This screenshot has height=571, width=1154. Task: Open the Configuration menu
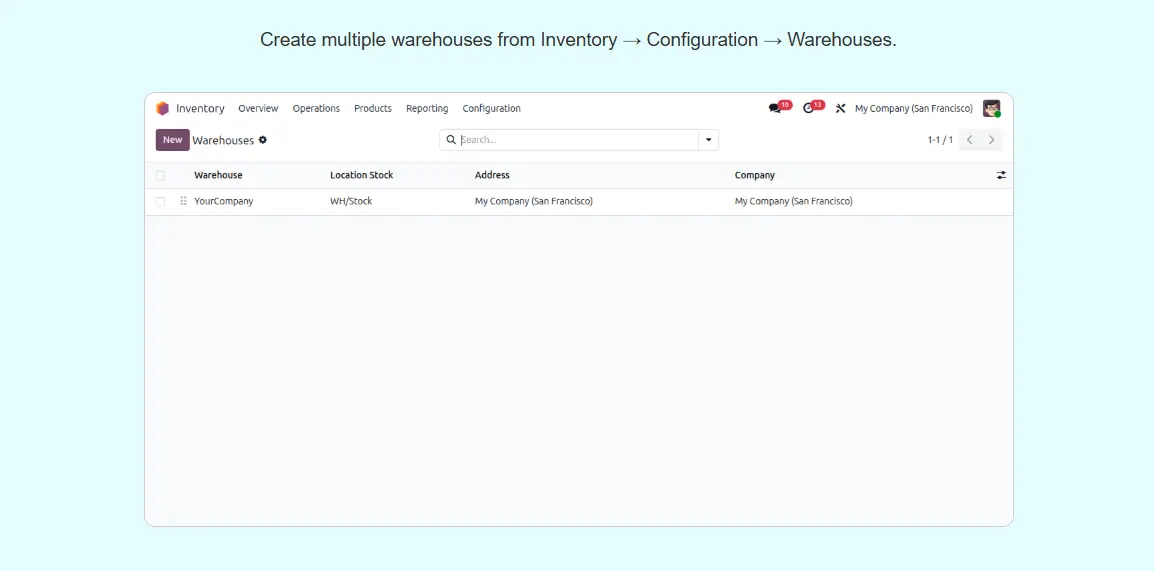pos(491,108)
